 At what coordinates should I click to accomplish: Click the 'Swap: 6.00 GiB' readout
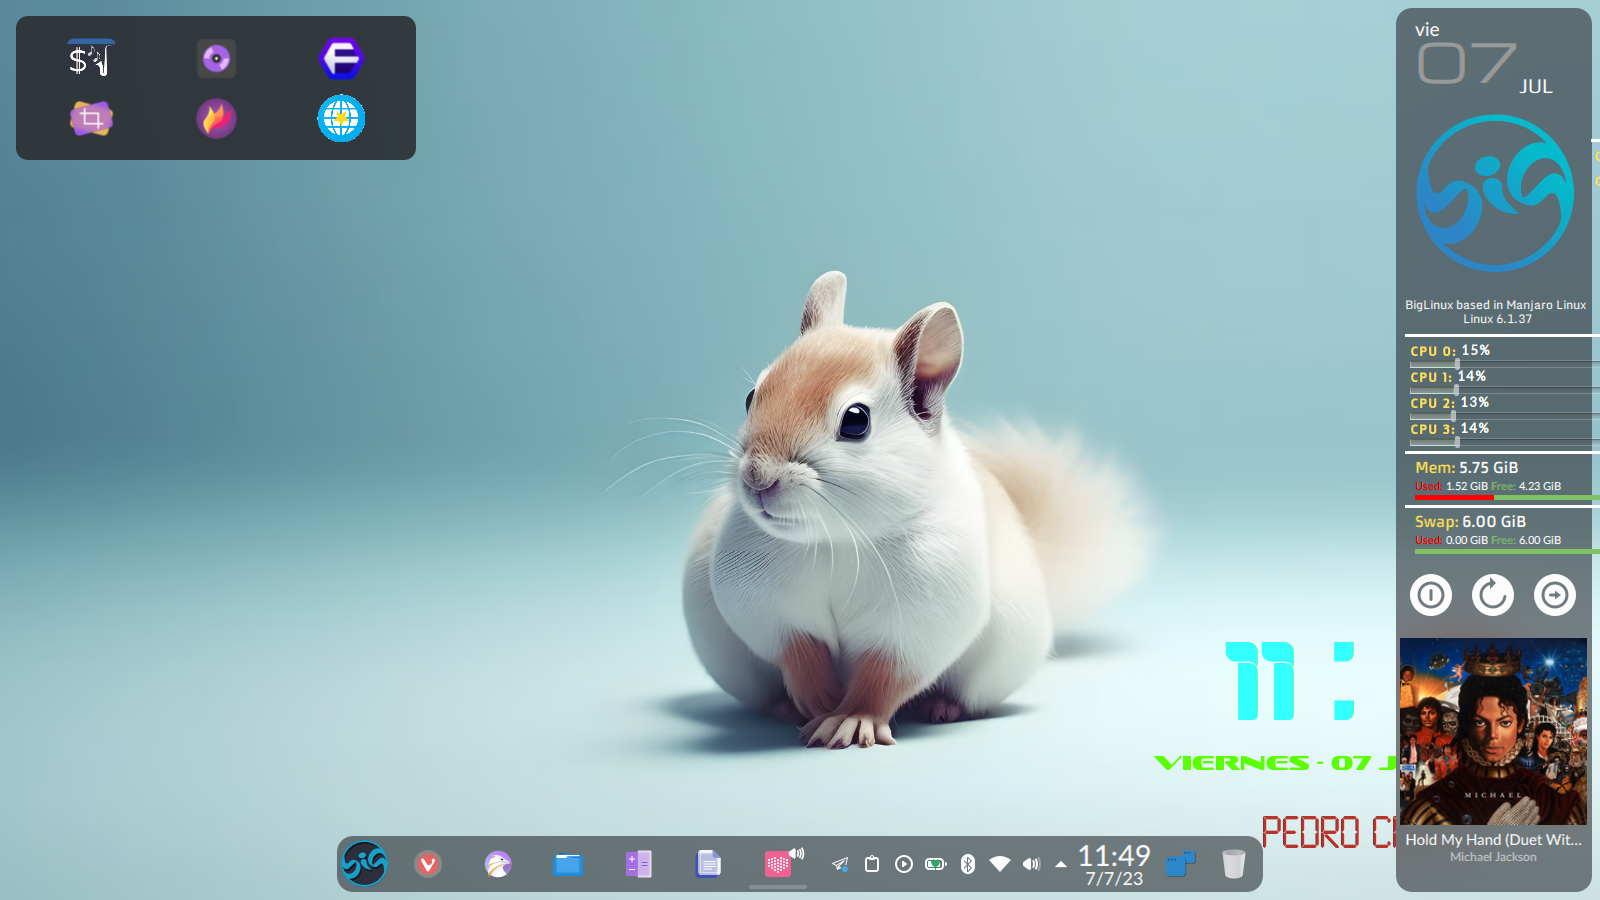(x=1470, y=521)
